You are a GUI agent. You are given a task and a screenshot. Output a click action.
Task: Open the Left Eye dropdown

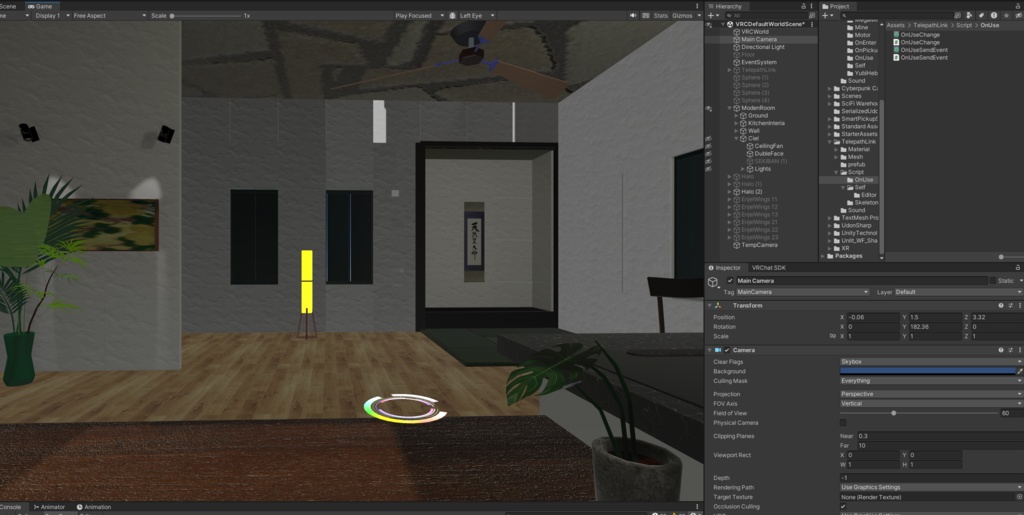click(x=477, y=15)
